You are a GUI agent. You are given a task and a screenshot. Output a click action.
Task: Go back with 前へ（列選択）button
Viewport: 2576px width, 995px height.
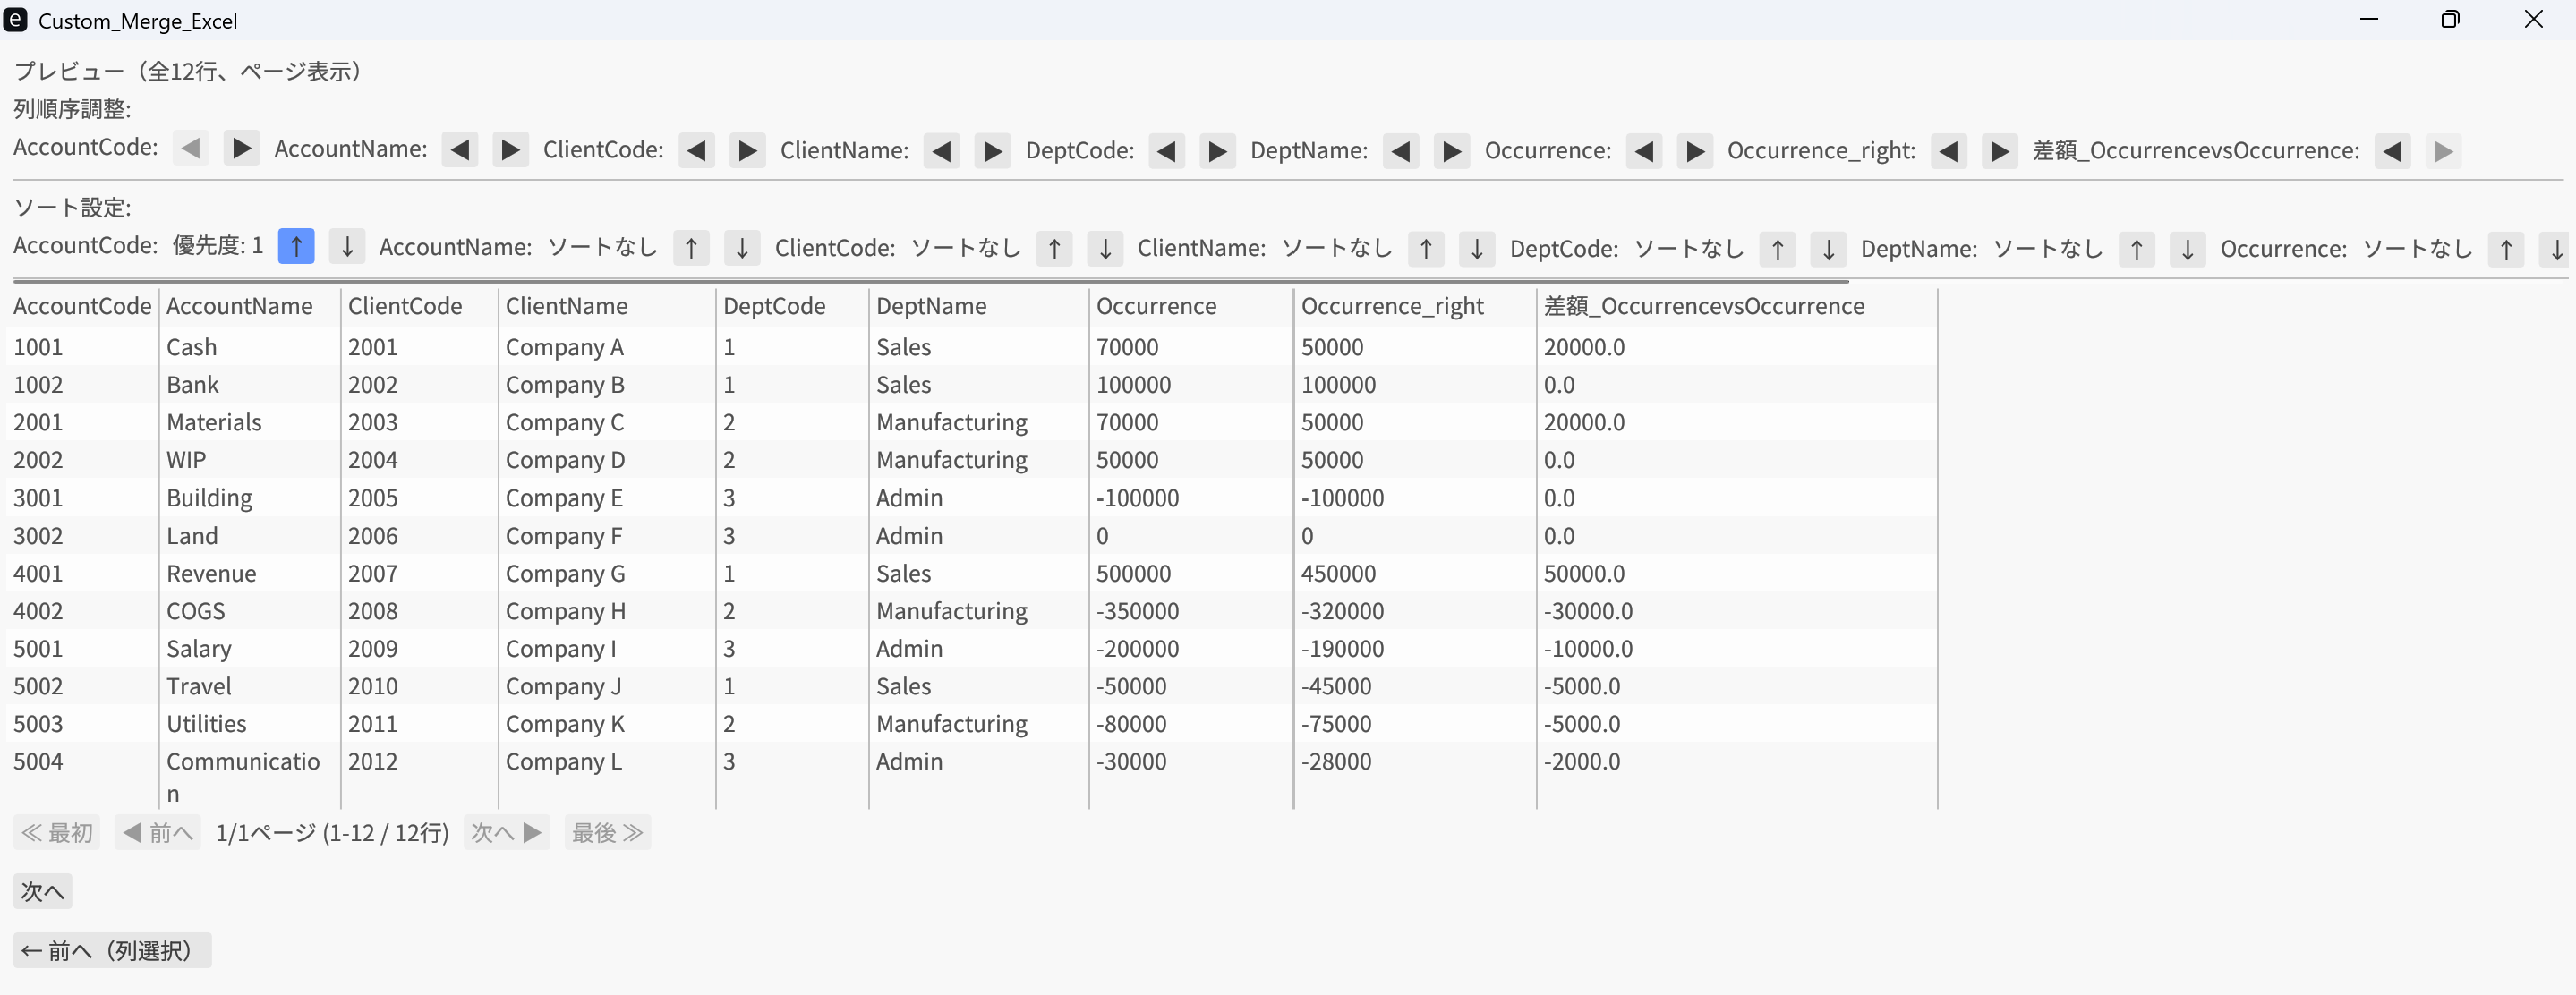tap(112, 950)
